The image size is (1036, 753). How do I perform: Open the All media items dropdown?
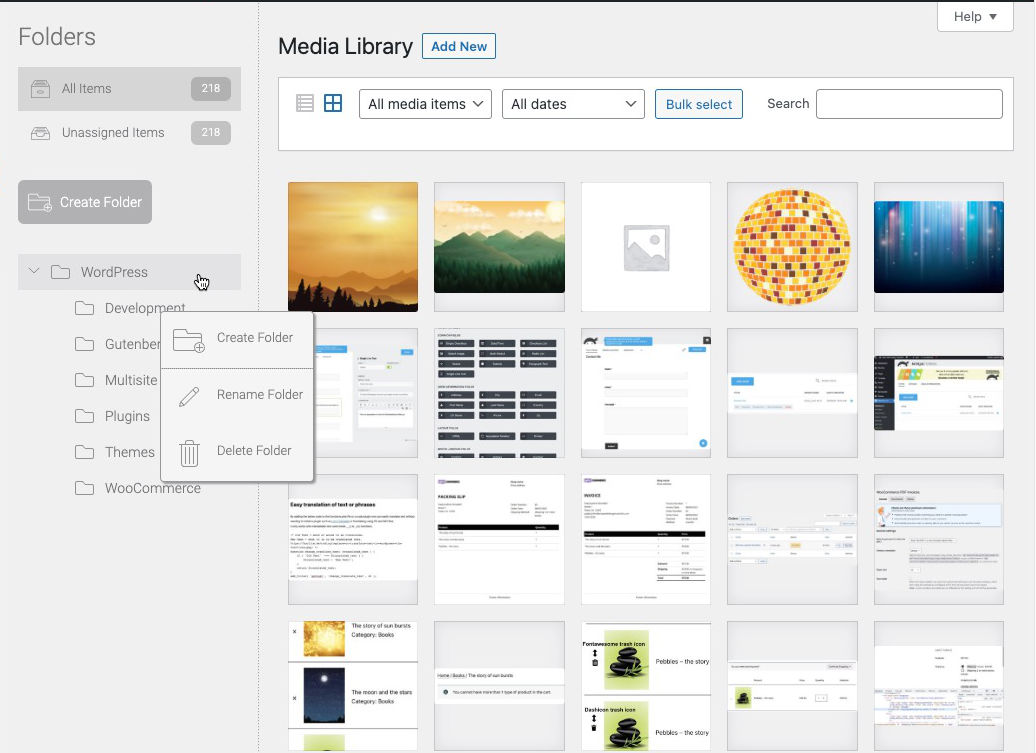pos(424,103)
